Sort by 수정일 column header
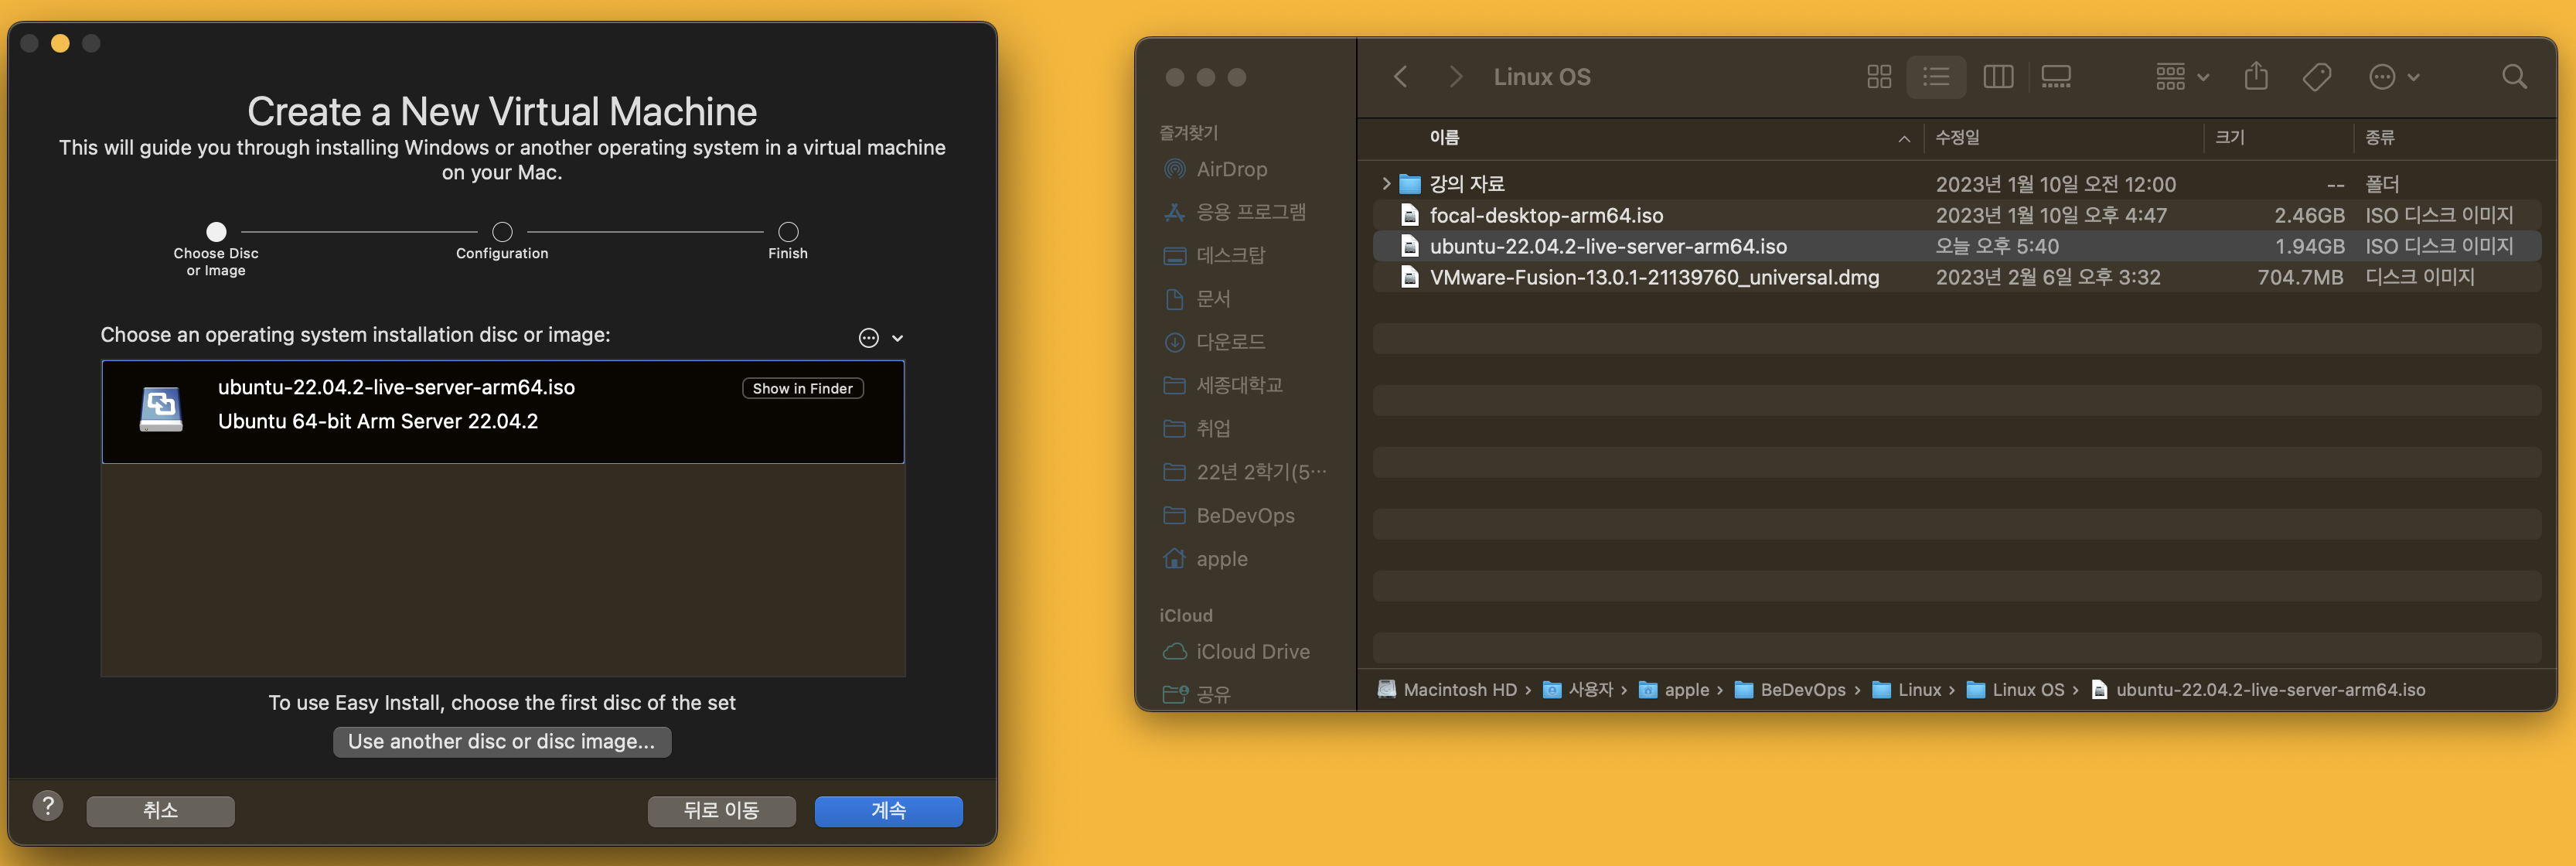The height and width of the screenshot is (866, 2576). 1956,138
